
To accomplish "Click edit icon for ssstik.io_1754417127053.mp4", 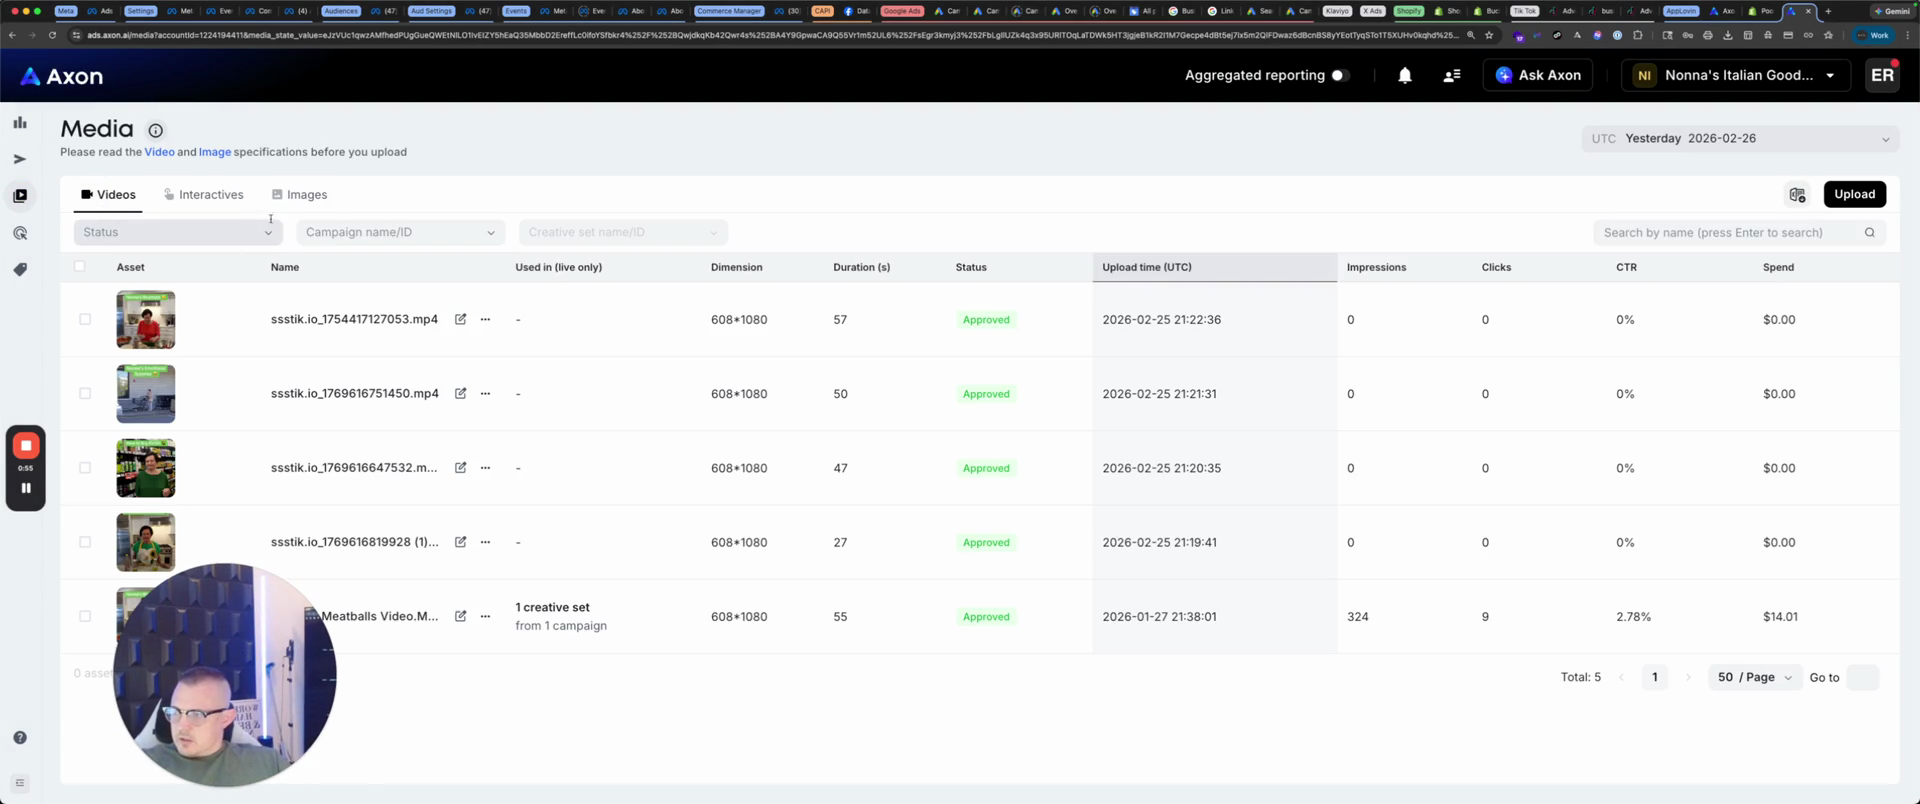I will point(460,319).
